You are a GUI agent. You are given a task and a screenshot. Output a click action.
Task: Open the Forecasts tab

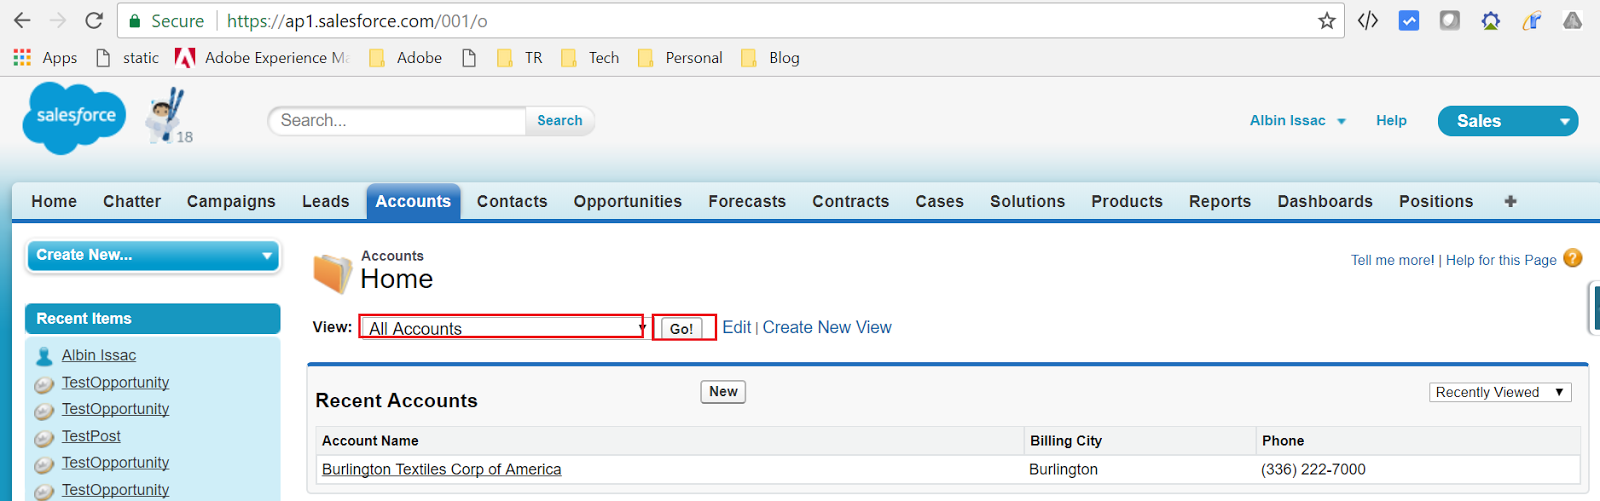point(747,201)
